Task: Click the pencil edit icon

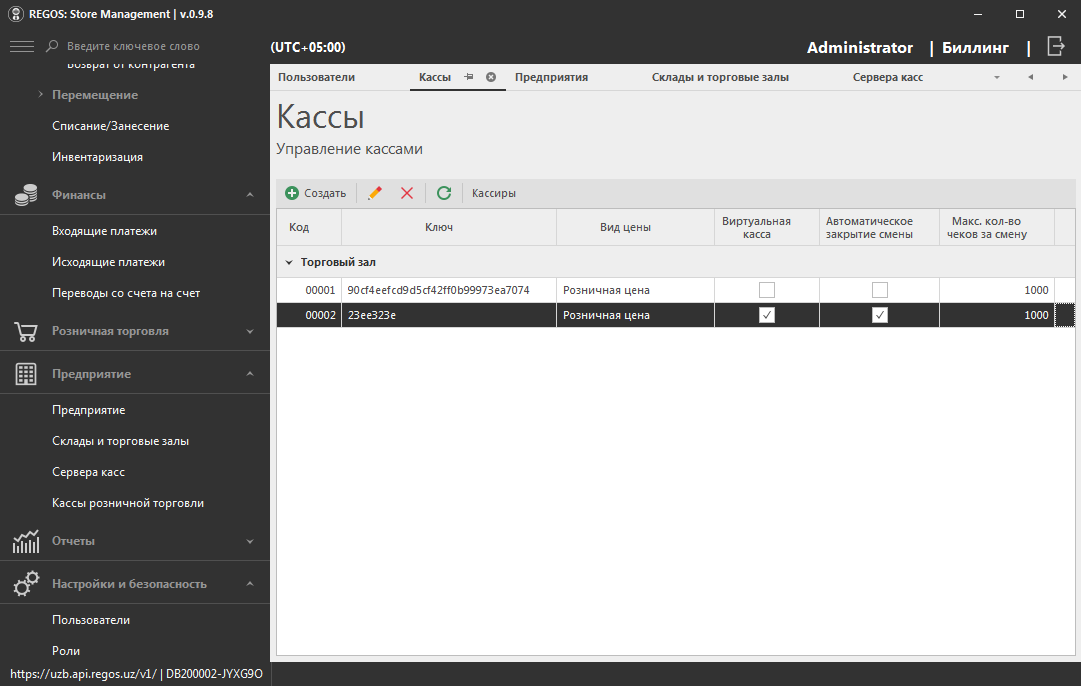Action: click(x=375, y=193)
